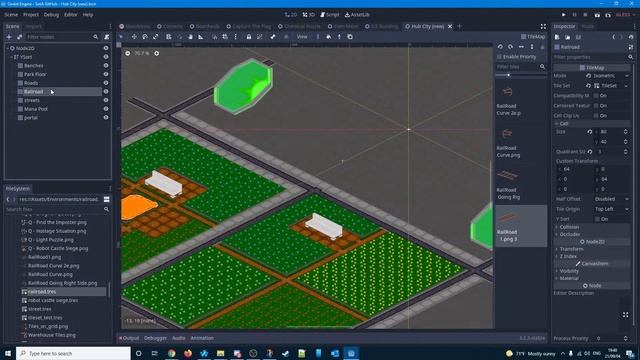Screen dimensions: 640x360
Task: Toggle visibility of portal node
Action: [106, 118]
